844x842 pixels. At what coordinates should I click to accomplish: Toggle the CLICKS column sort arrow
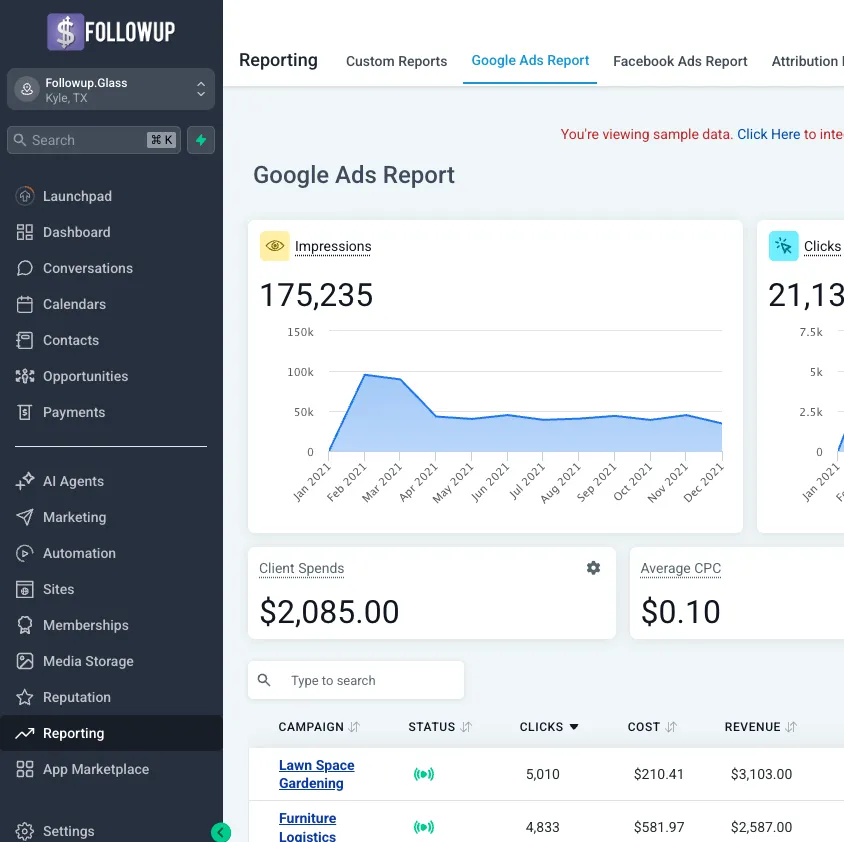tap(574, 727)
